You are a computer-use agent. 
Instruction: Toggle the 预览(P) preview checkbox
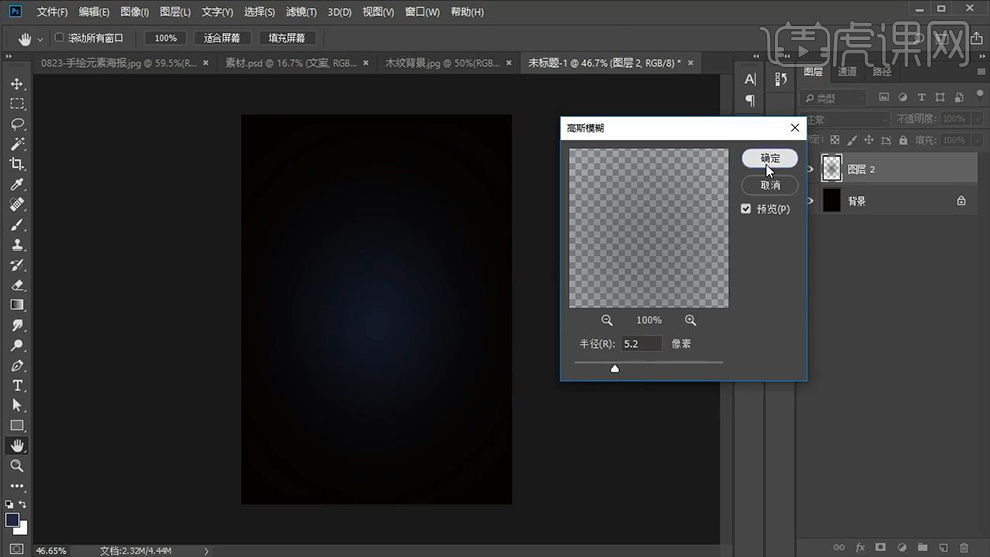[x=746, y=209]
